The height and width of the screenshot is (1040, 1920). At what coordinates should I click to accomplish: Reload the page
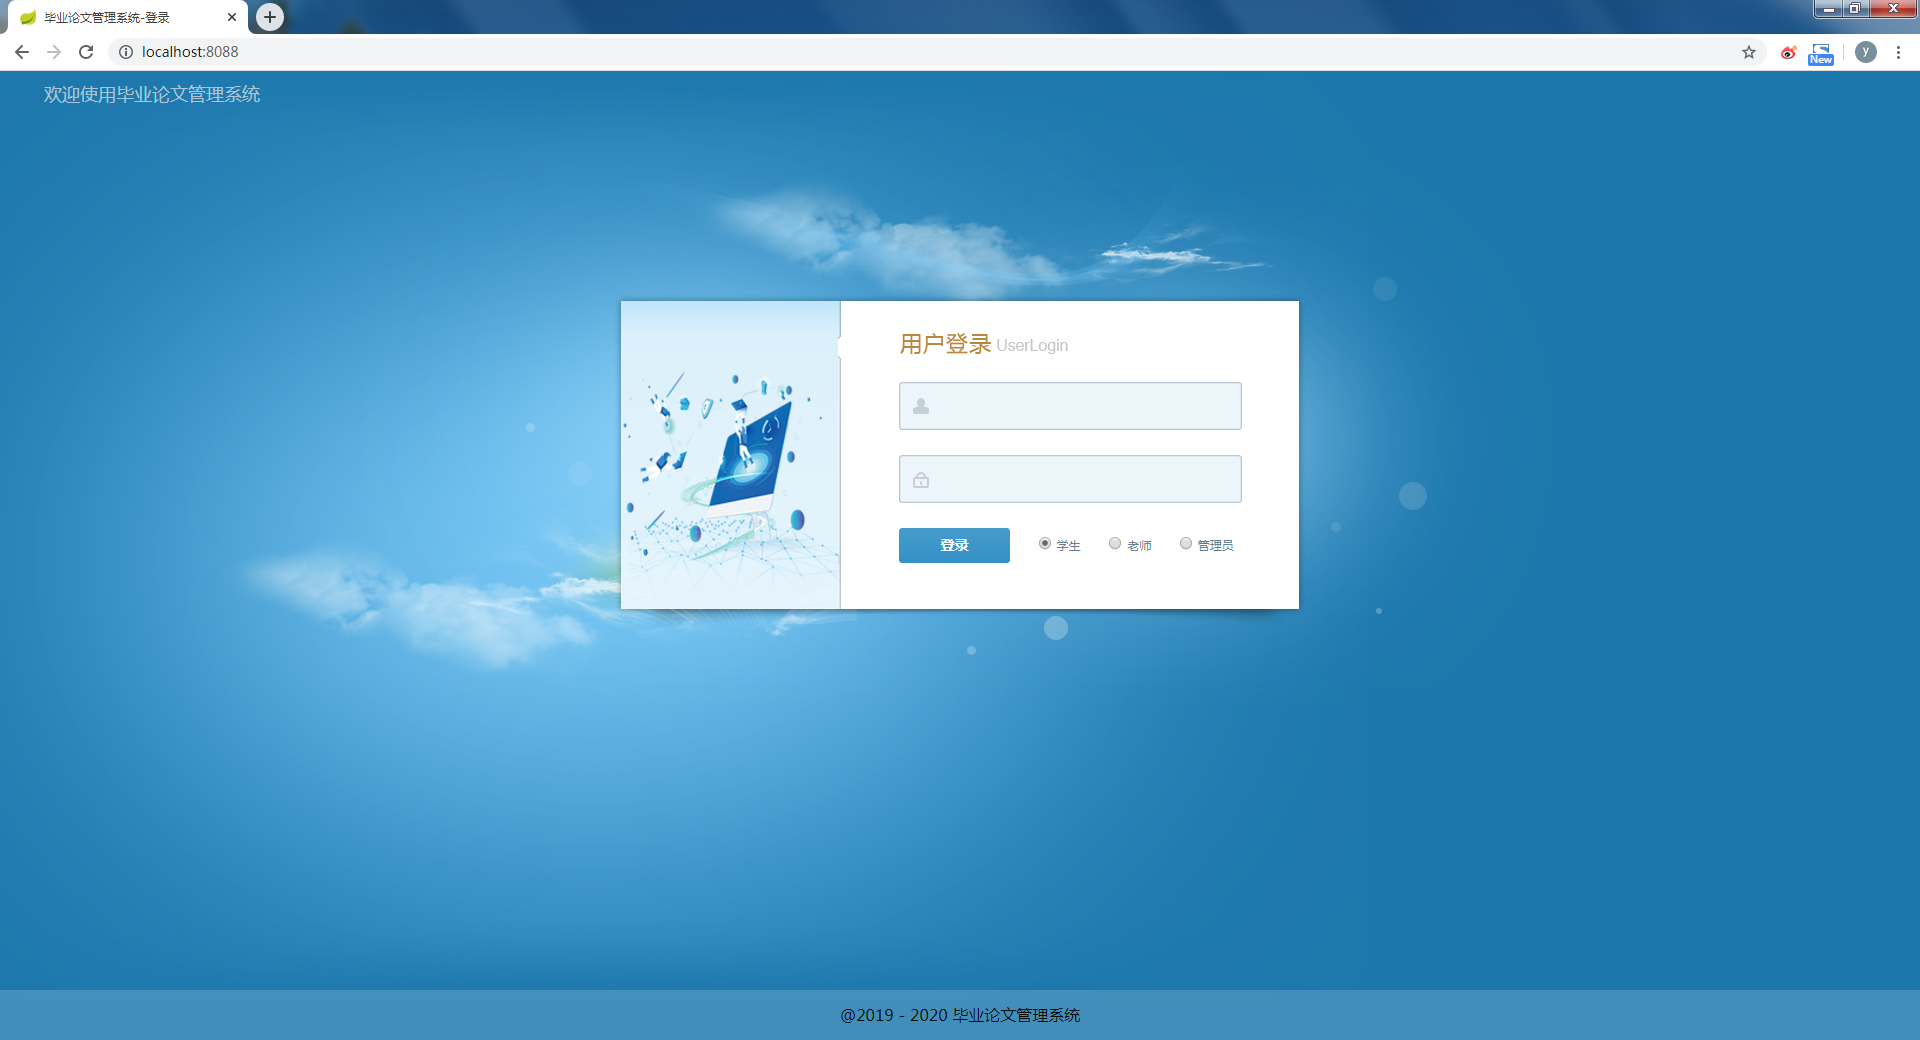click(x=86, y=52)
